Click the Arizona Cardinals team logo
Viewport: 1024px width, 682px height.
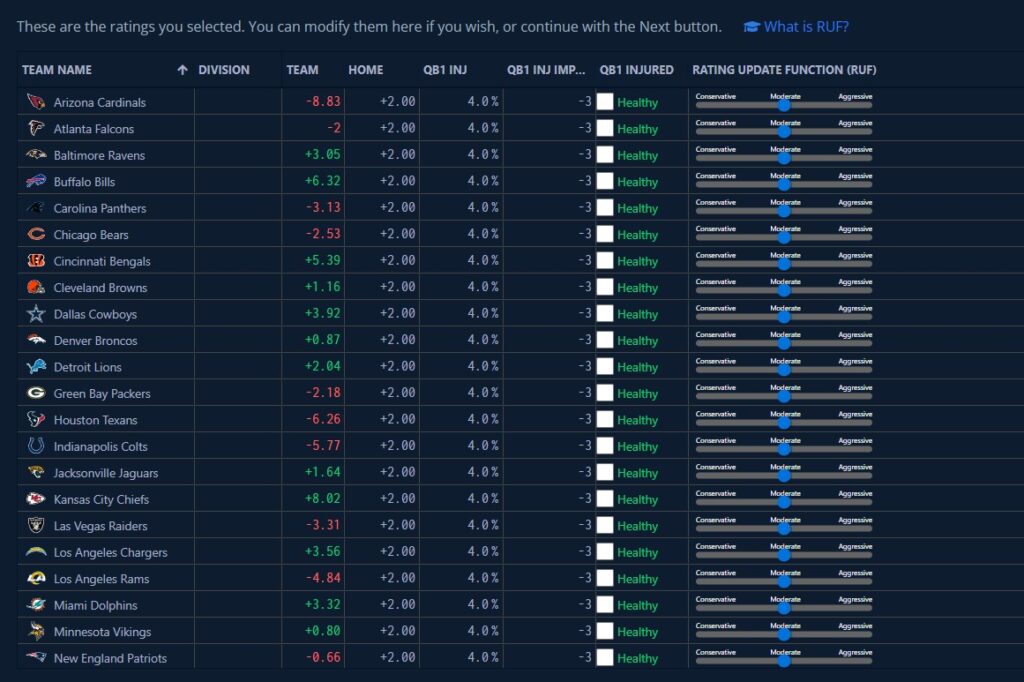[x=36, y=102]
